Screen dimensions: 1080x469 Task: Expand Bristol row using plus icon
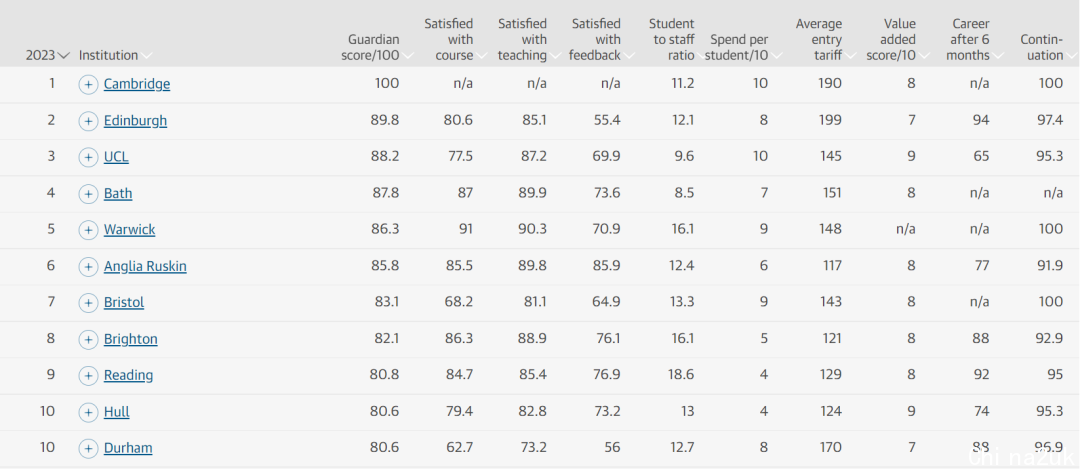coord(88,303)
